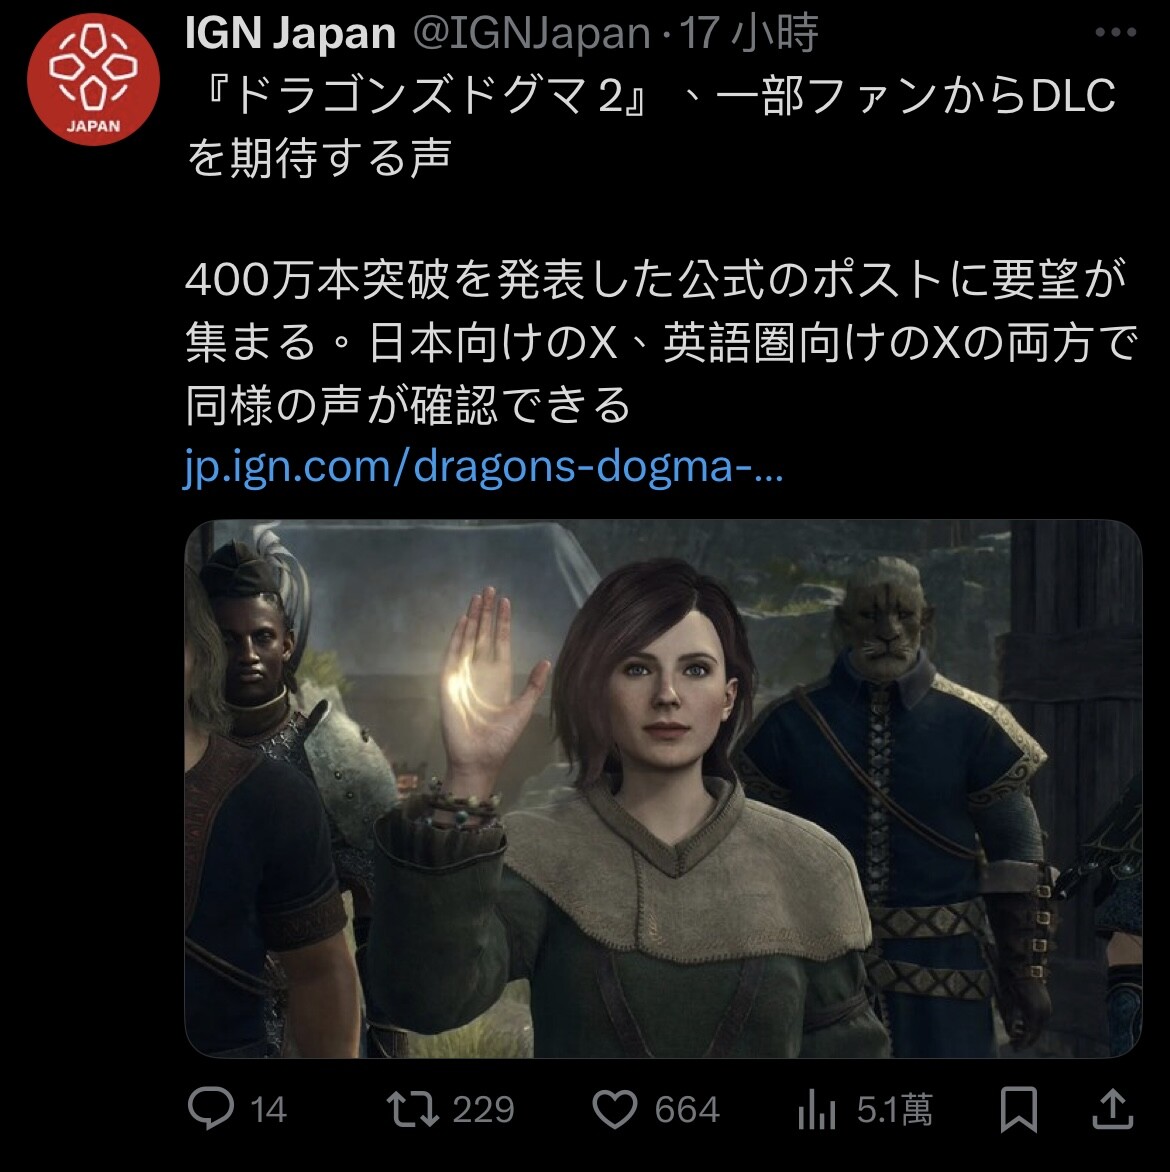Click the tweet headline text about DLC
Image resolution: width=1170 pixels, height=1172 pixels.
coord(650,126)
